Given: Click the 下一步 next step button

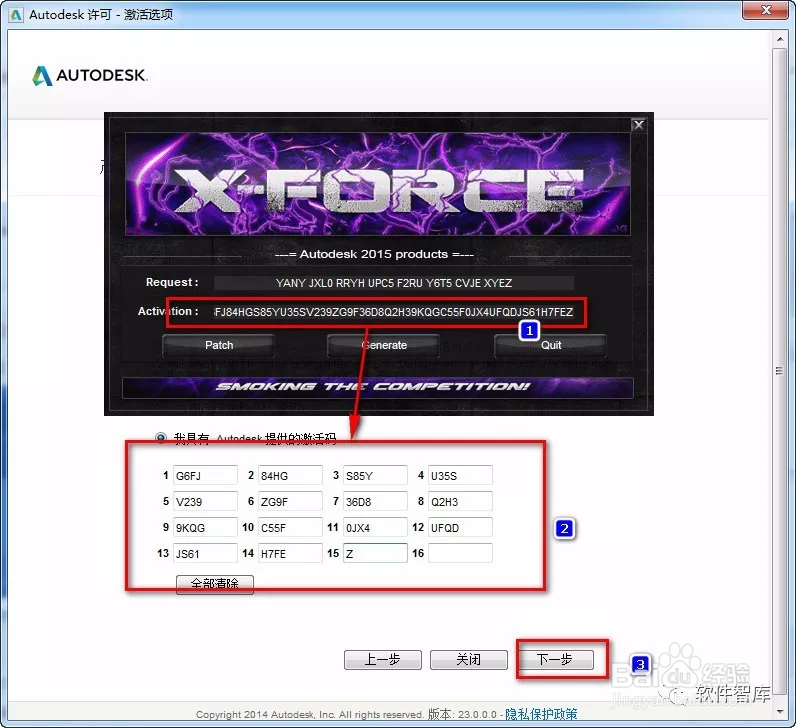Looking at the screenshot, I should (554, 659).
